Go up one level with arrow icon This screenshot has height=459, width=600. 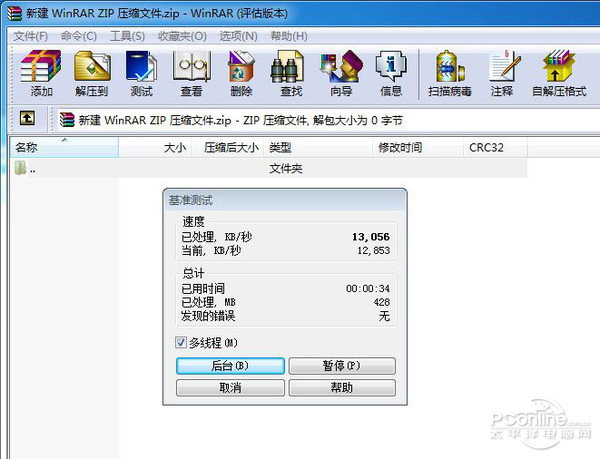[x=27, y=118]
